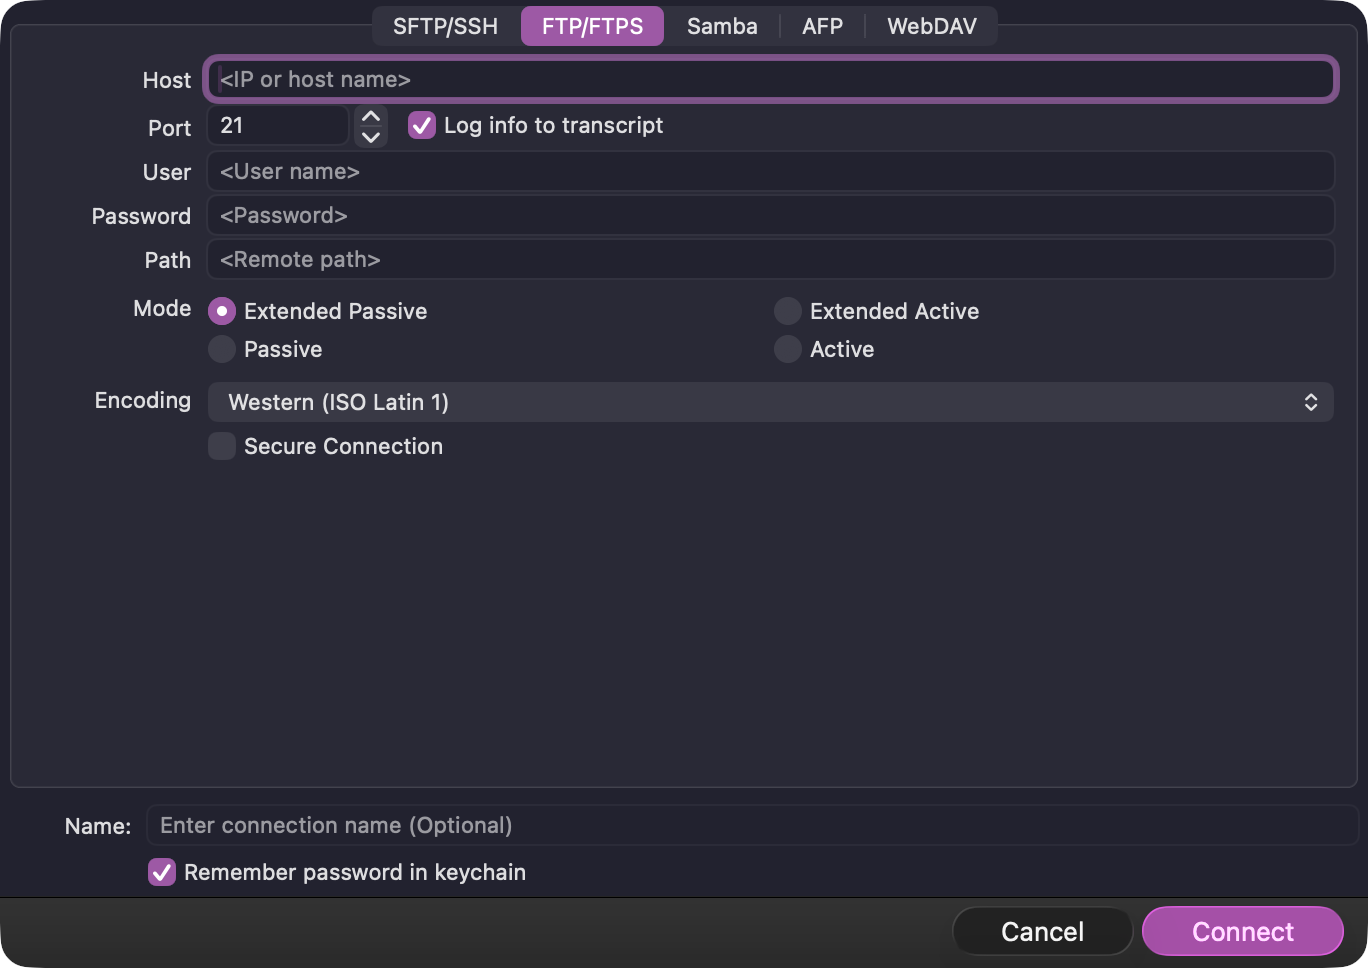Open the Encoding dropdown menu
1368x968 pixels.
coord(770,402)
